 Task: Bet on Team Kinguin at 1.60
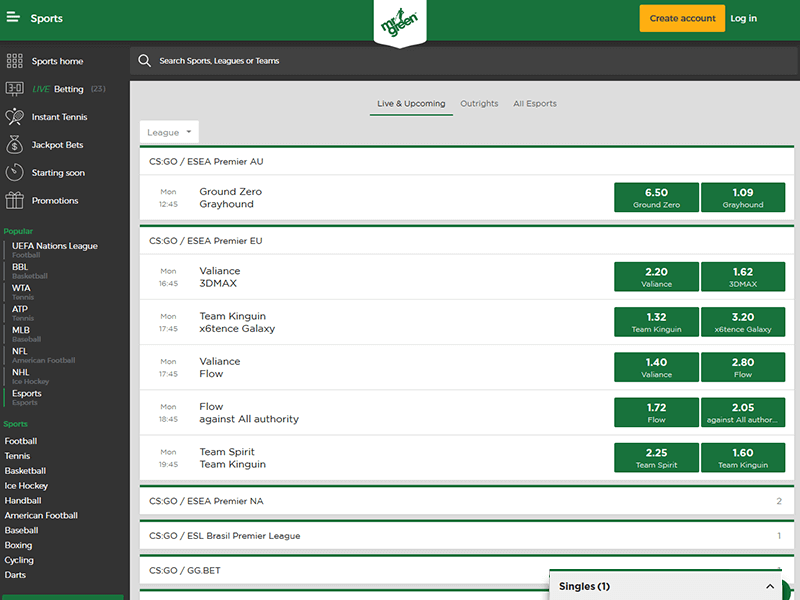point(743,457)
